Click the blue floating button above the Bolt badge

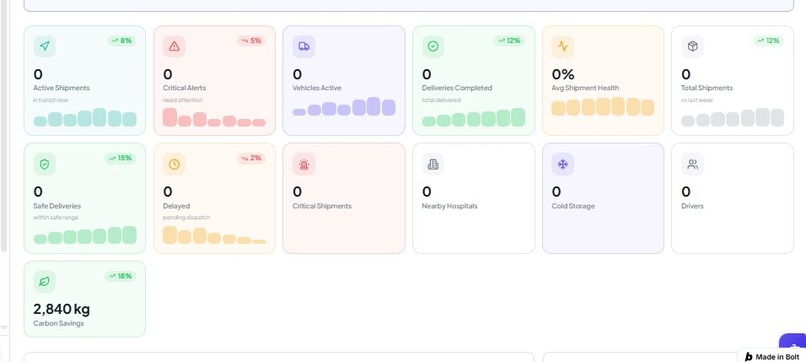click(793, 342)
